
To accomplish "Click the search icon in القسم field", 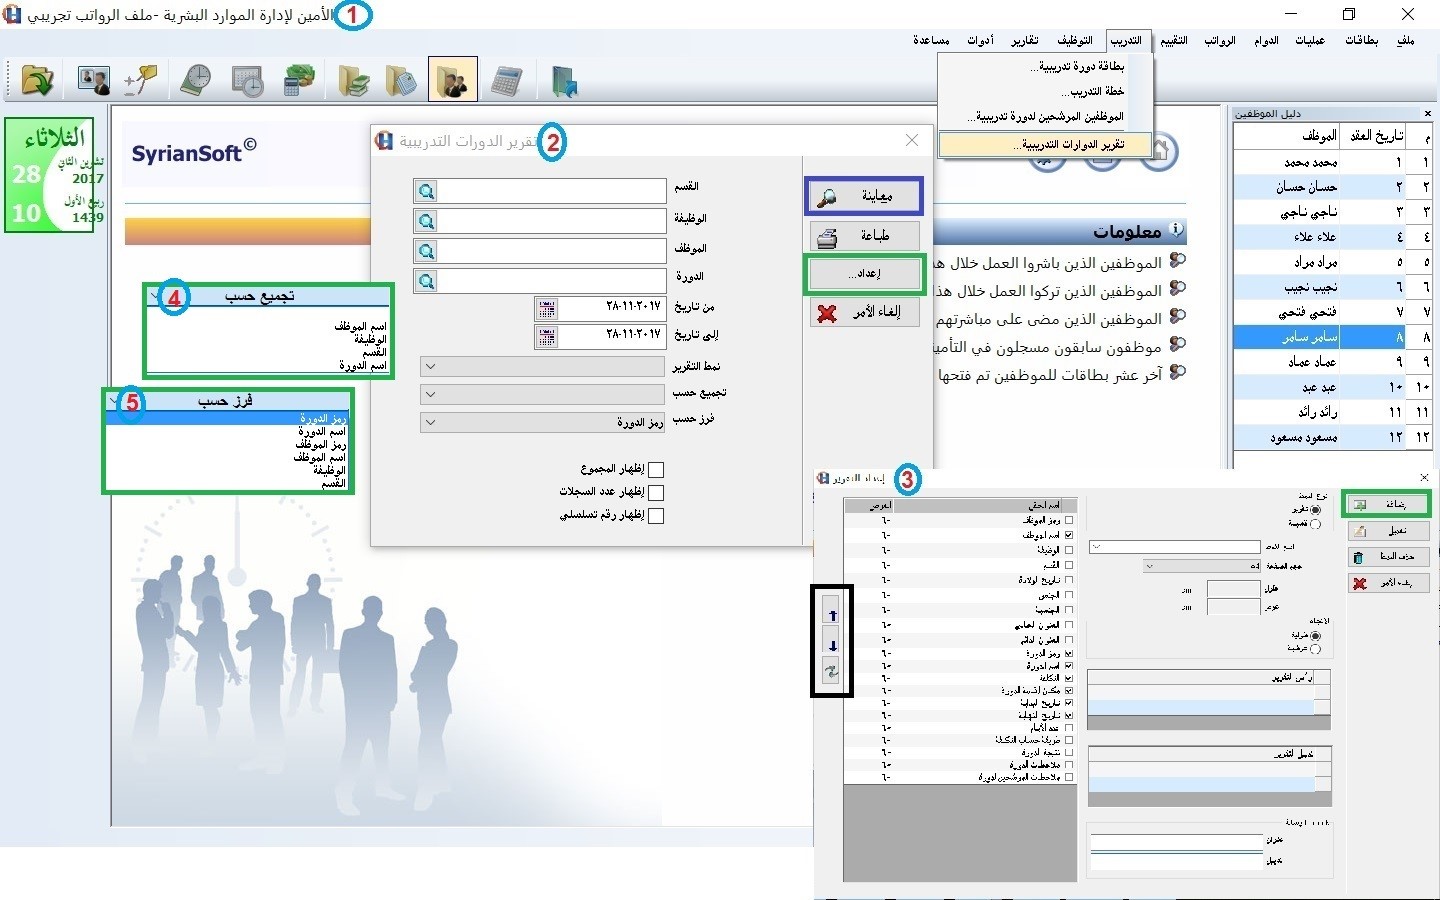I will [x=427, y=191].
